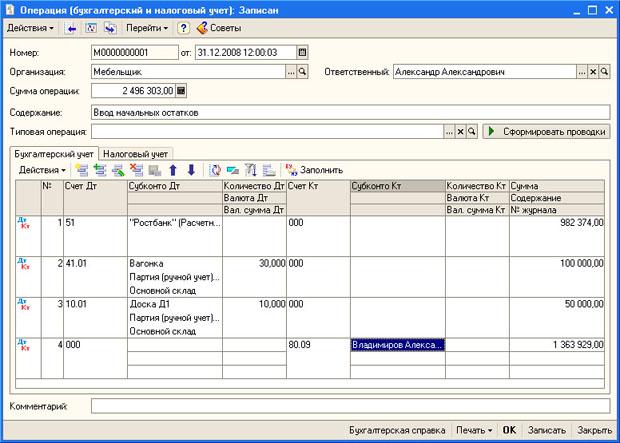
Task: Click OK button
Action: click(x=509, y=430)
